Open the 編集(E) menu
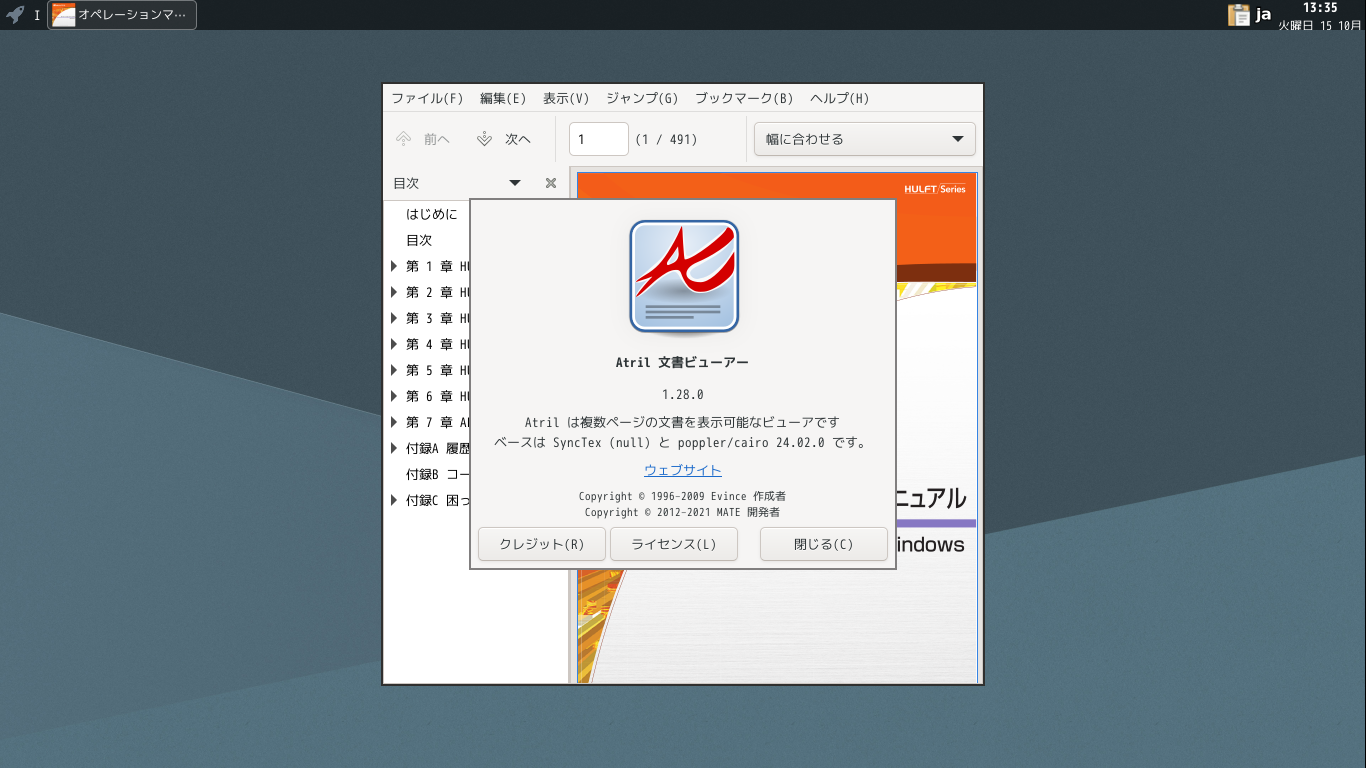 (x=503, y=98)
